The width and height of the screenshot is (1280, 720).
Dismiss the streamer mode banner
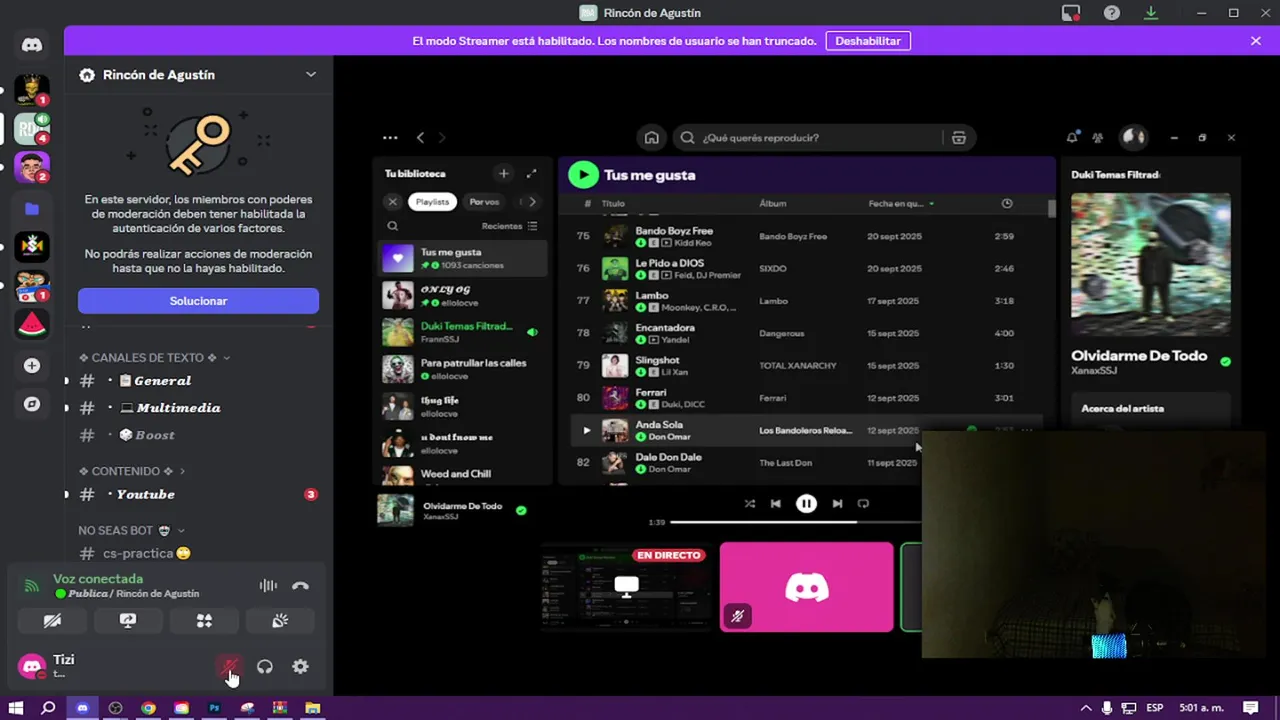pyautogui.click(x=1256, y=41)
